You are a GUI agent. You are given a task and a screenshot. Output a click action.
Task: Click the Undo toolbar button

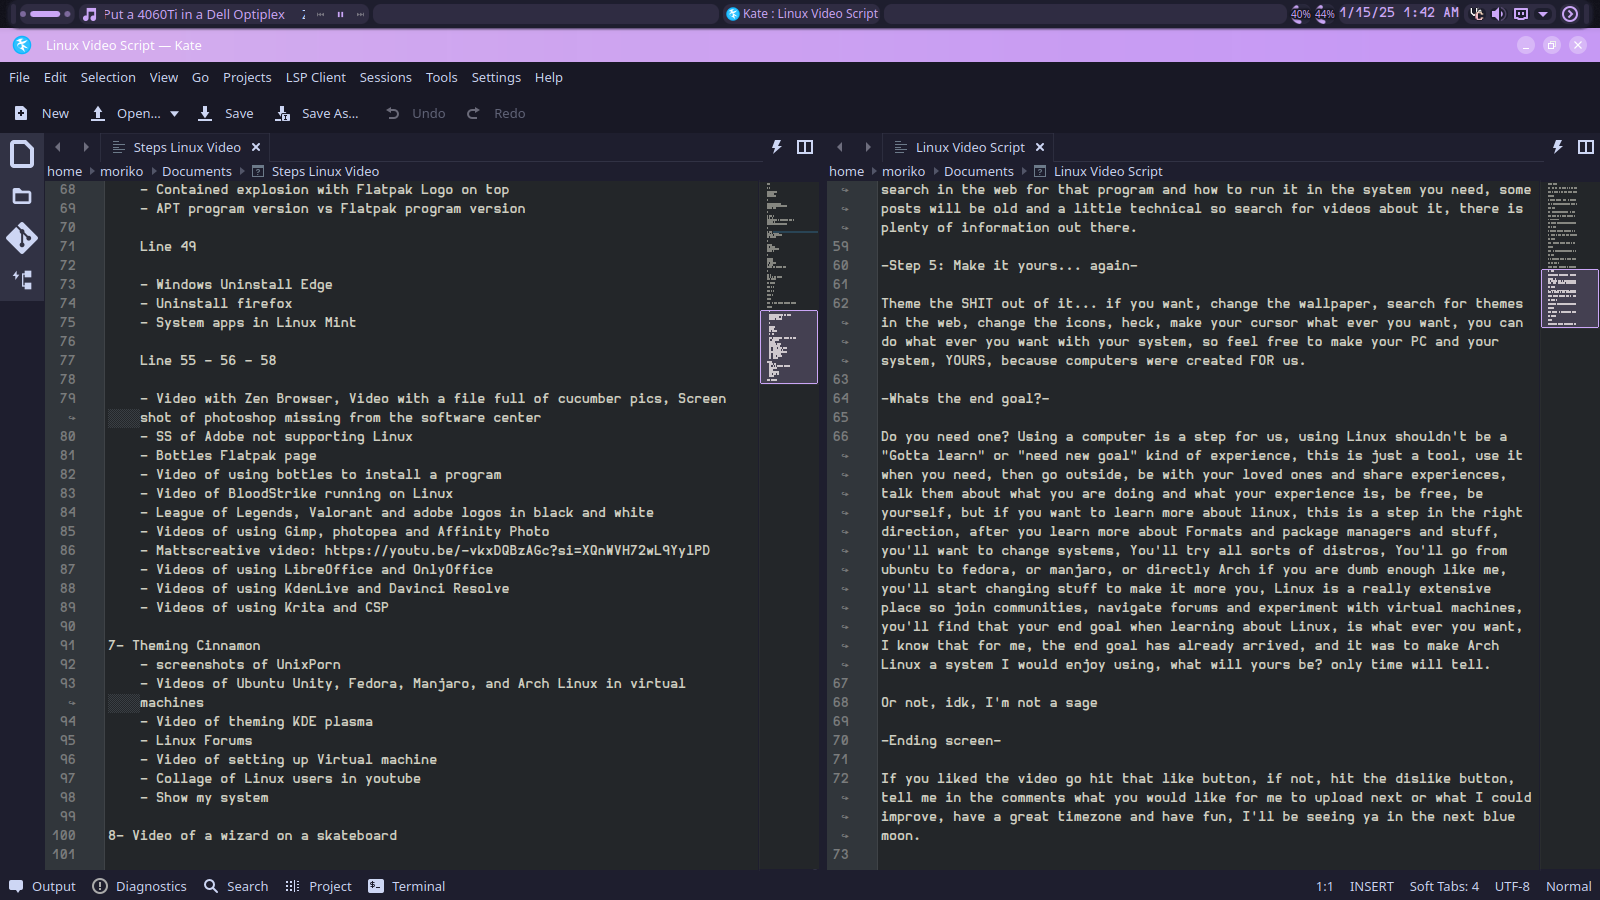click(416, 113)
